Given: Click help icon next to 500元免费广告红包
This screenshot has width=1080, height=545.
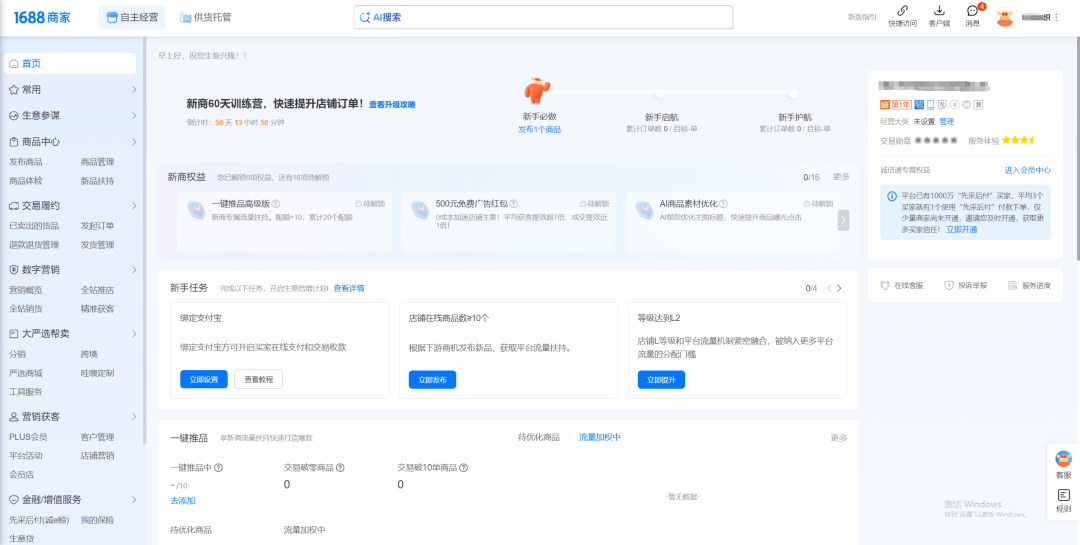Looking at the screenshot, I should tap(514, 204).
